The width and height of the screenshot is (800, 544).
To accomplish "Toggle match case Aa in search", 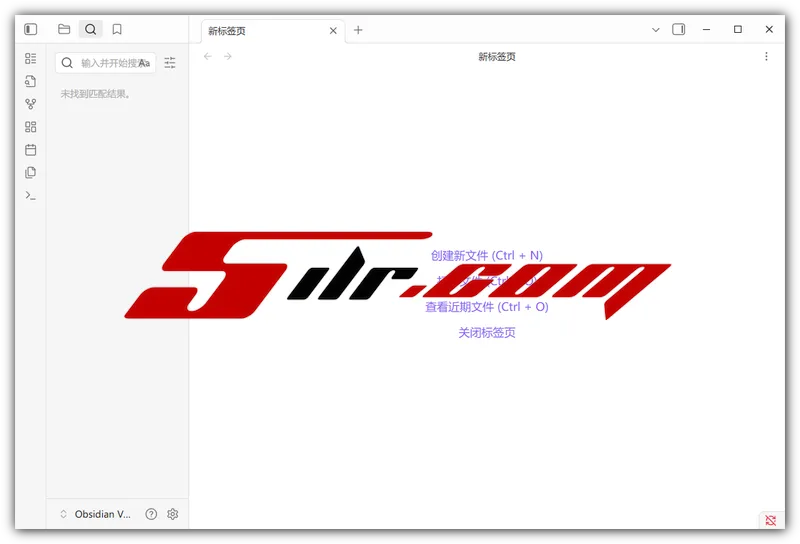I will pyautogui.click(x=144, y=63).
